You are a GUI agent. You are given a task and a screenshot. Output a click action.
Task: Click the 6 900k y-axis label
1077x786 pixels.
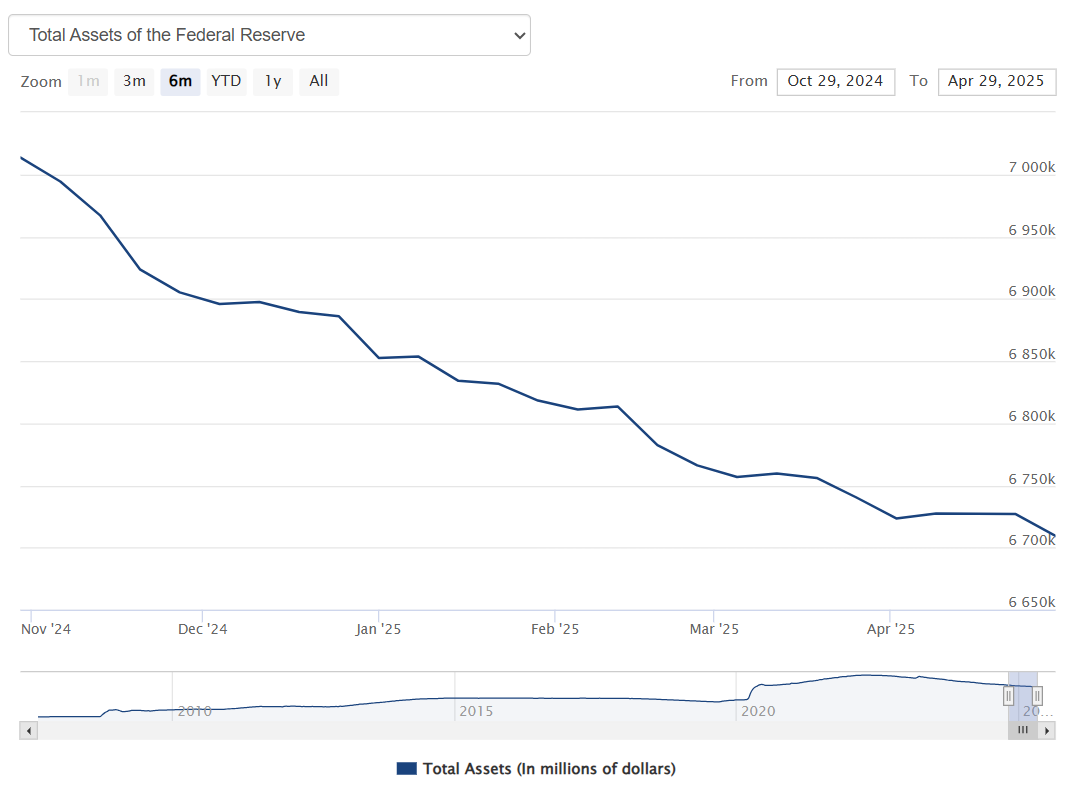(x=1032, y=291)
